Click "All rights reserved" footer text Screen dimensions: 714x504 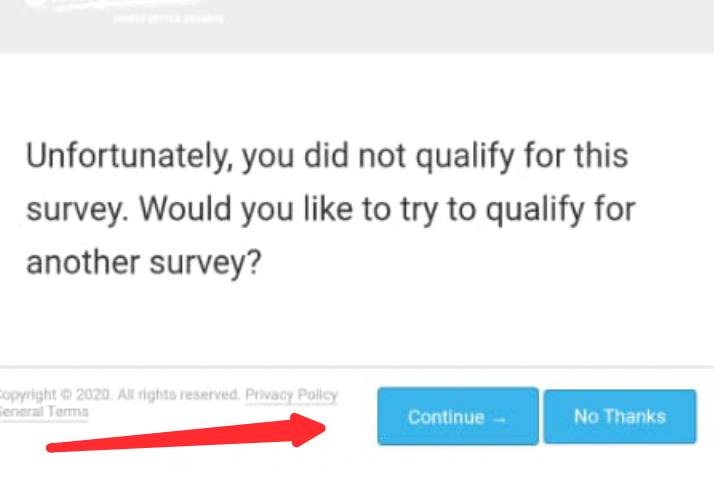click(179, 395)
